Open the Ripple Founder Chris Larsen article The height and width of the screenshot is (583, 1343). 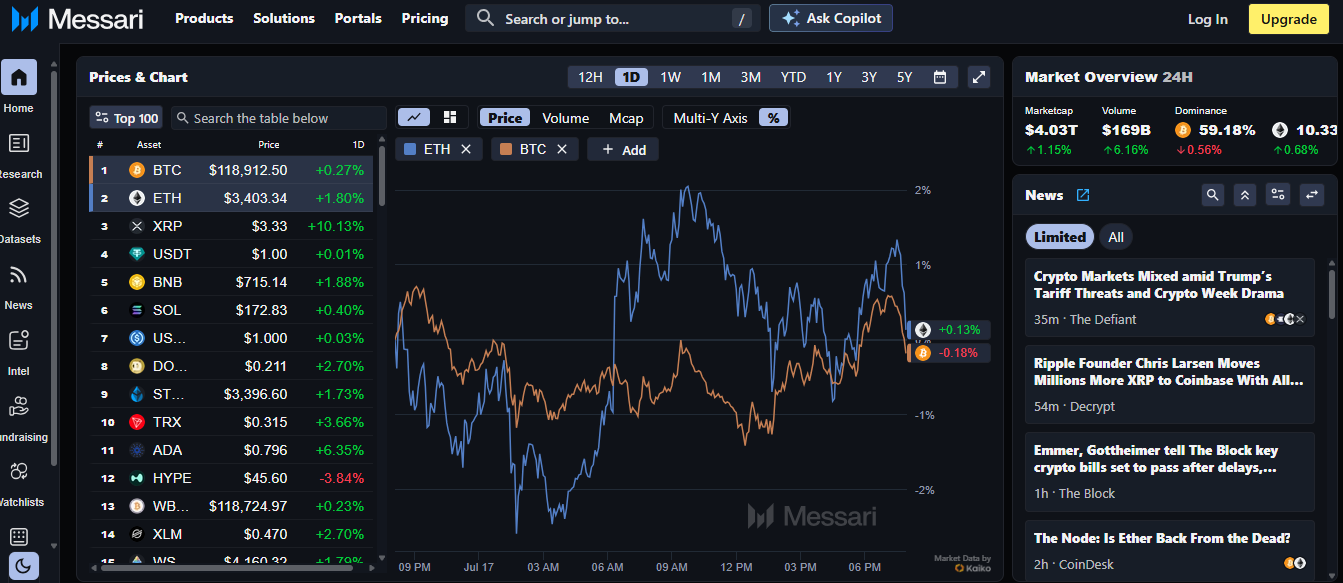[x=1170, y=384]
